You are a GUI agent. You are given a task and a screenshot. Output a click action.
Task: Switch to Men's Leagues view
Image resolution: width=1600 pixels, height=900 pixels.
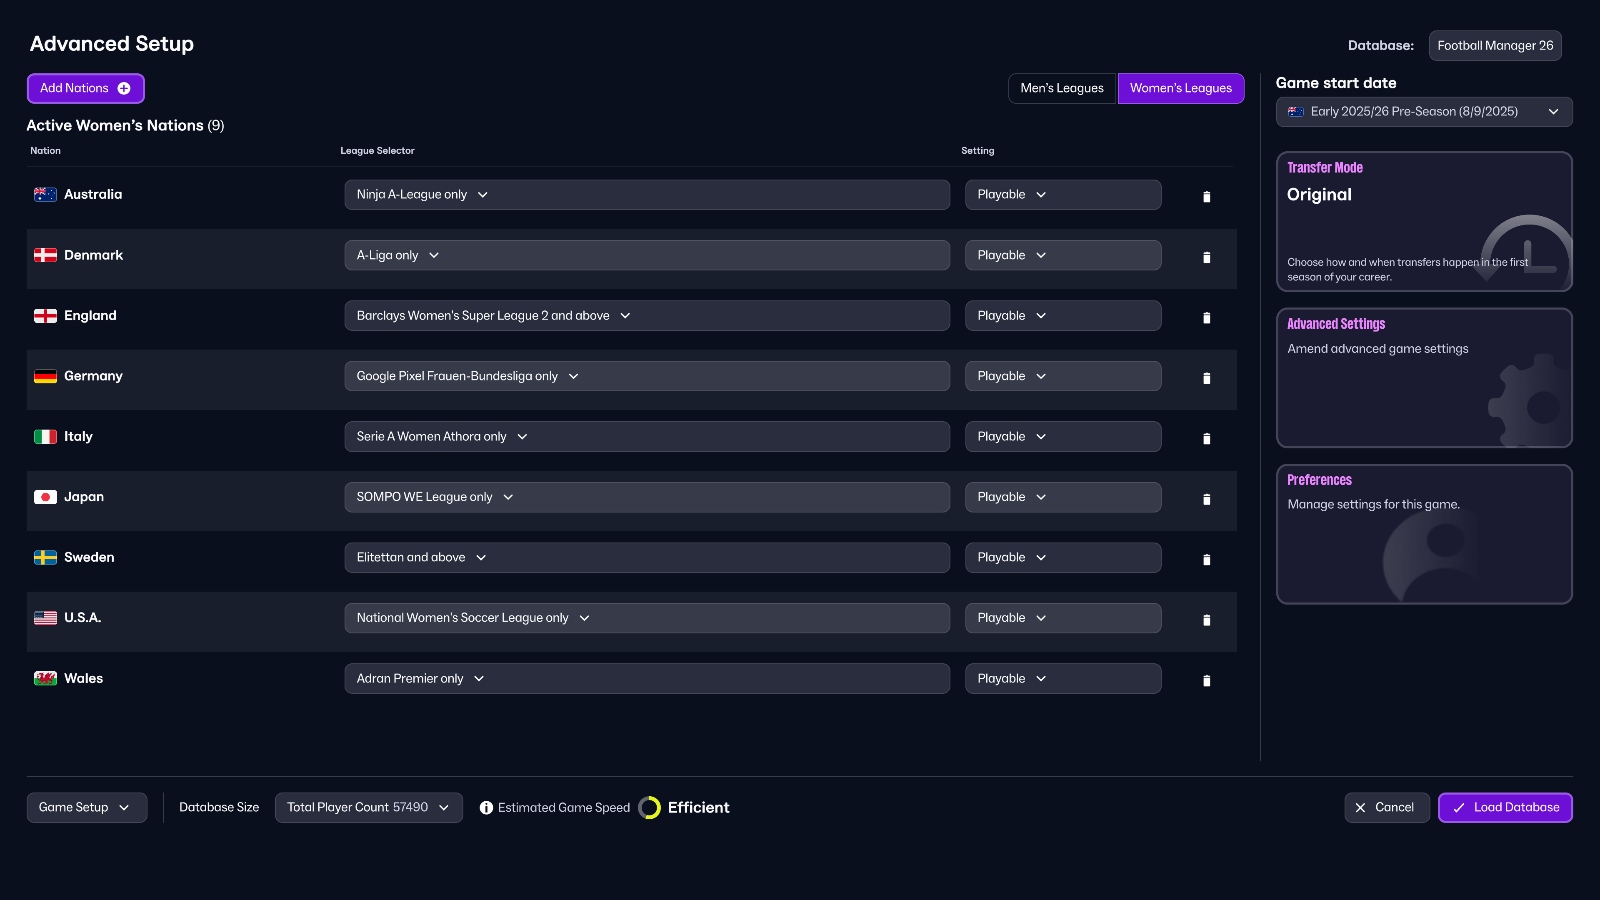pyautogui.click(x=1061, y=88)
